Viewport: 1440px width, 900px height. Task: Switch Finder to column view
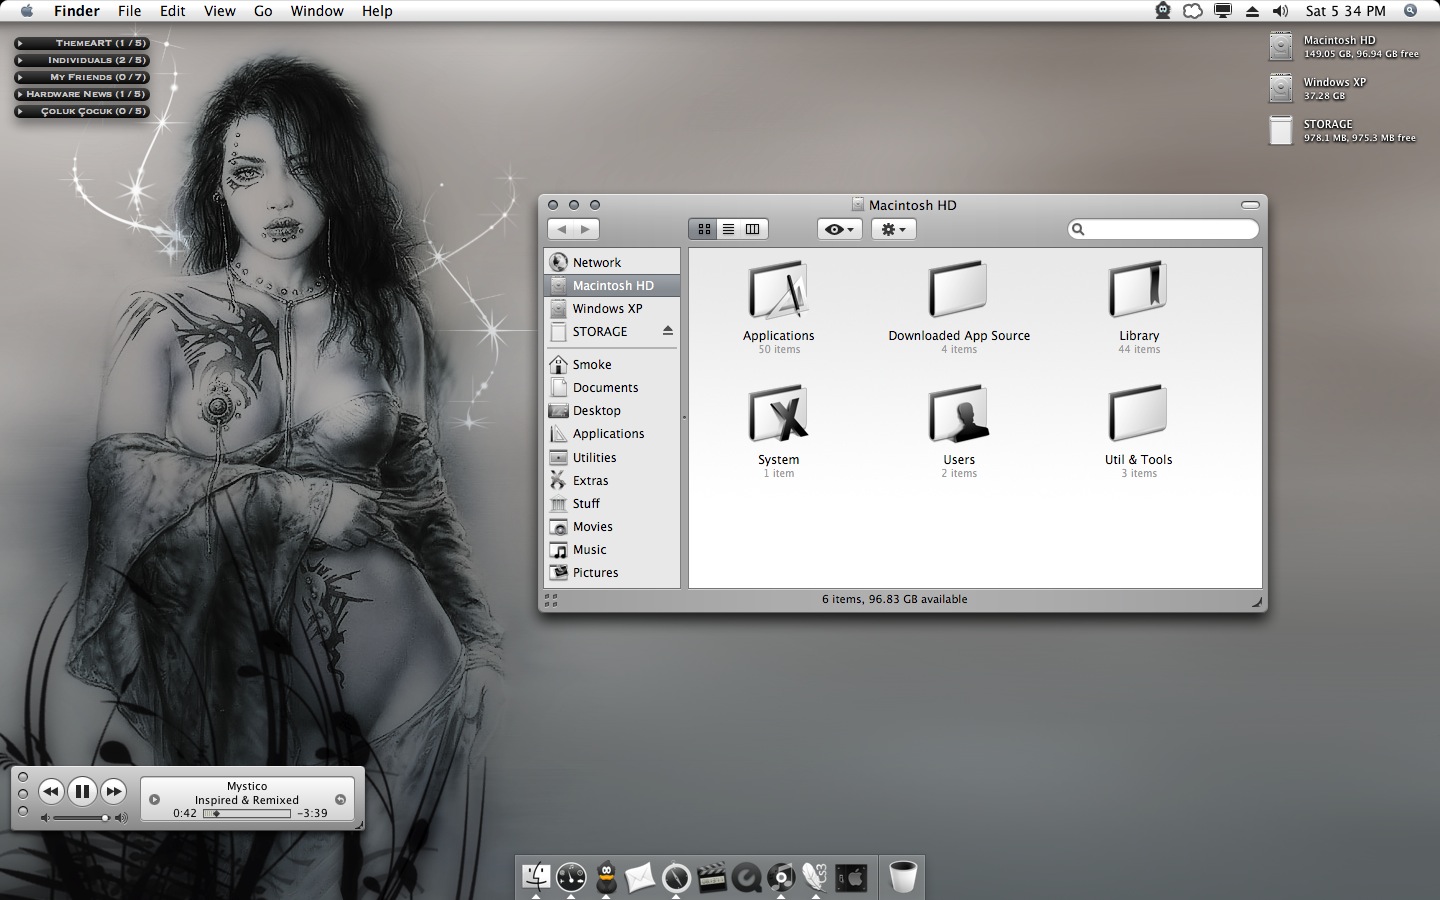[753, 229]
